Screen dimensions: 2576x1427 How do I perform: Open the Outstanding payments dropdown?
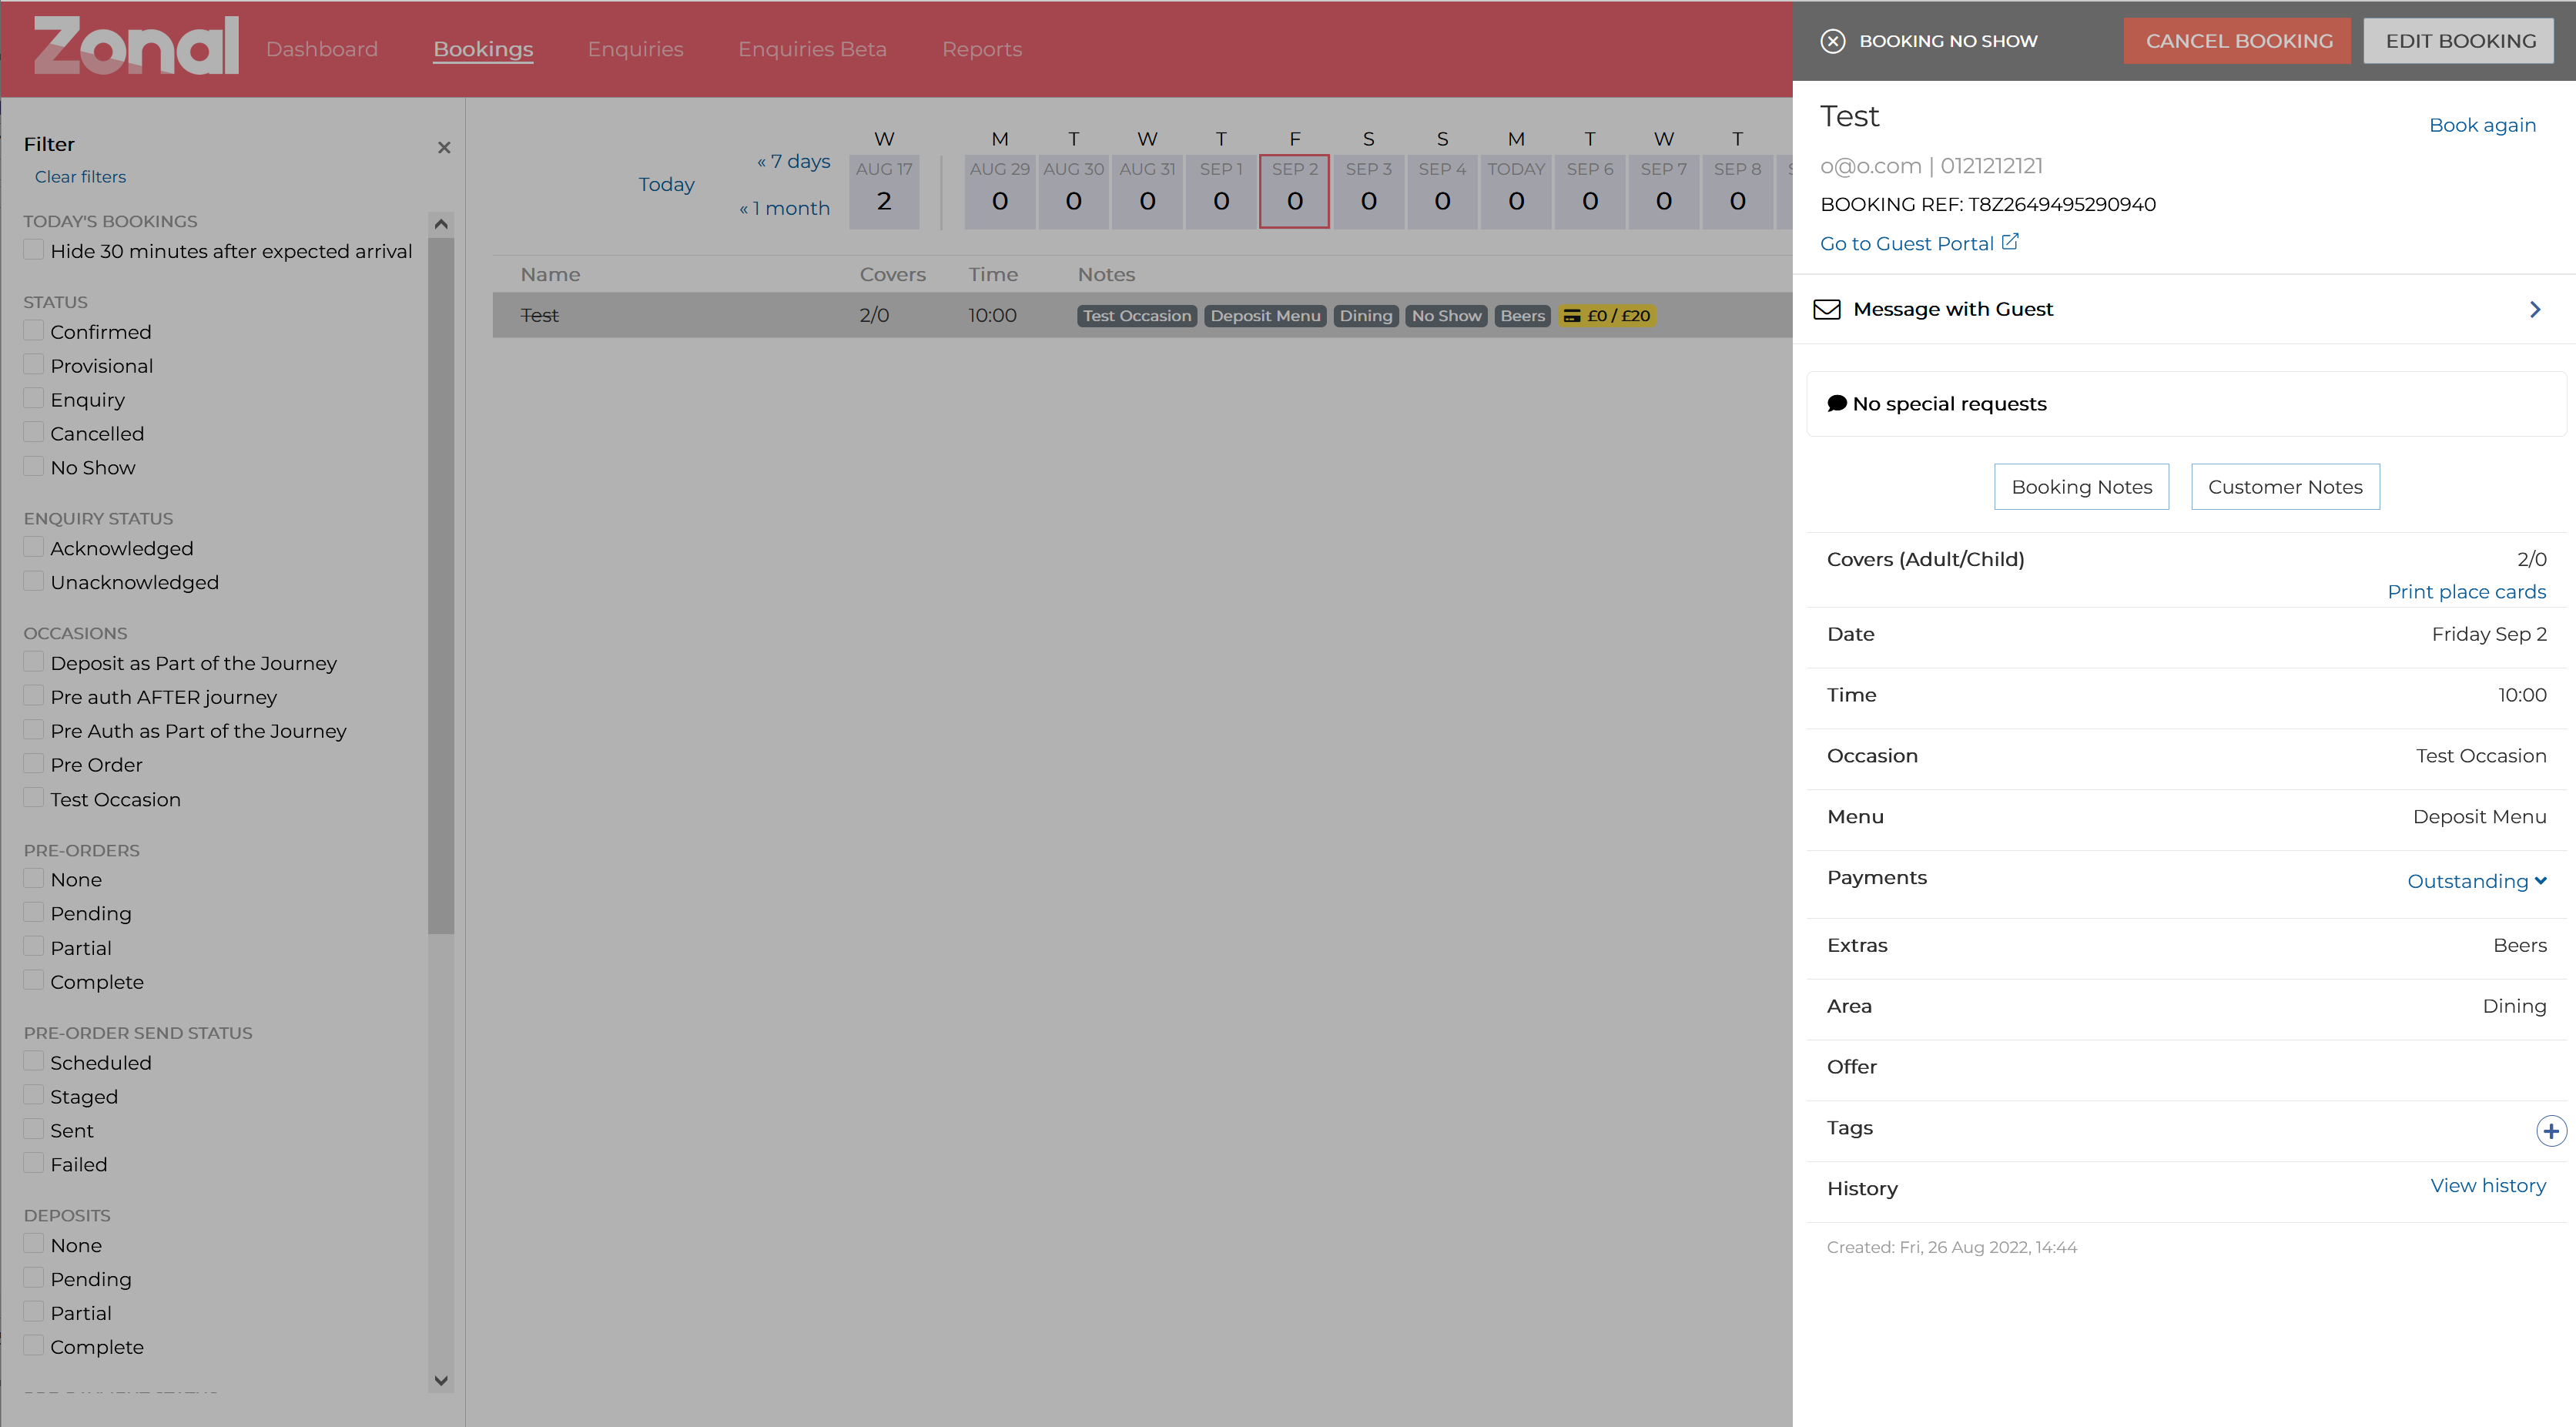pyautogui.click(x=2476, y=881)
